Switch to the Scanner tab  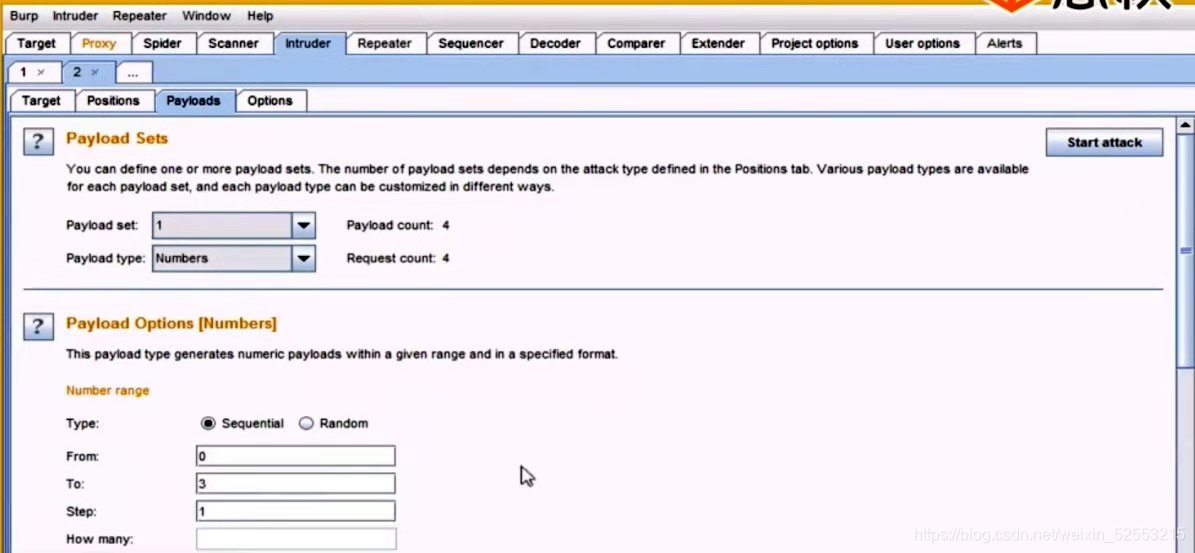pyautogui.click(x=233, y=43)
